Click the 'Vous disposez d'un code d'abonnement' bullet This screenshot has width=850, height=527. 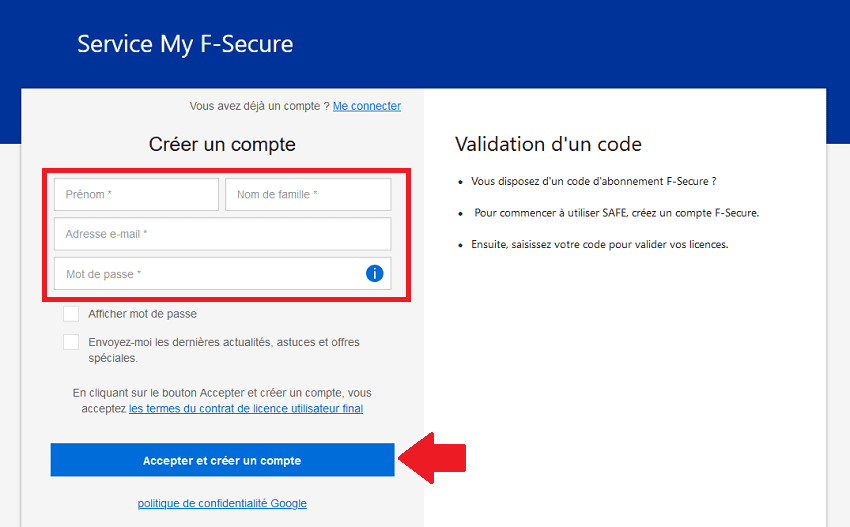[594, 181]
